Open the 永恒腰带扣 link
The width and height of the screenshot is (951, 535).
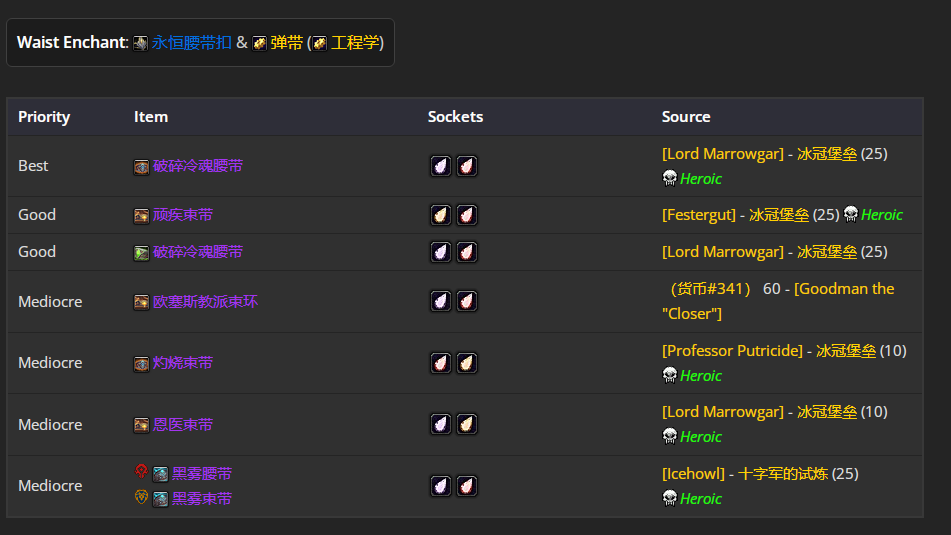tap(191, 43)
